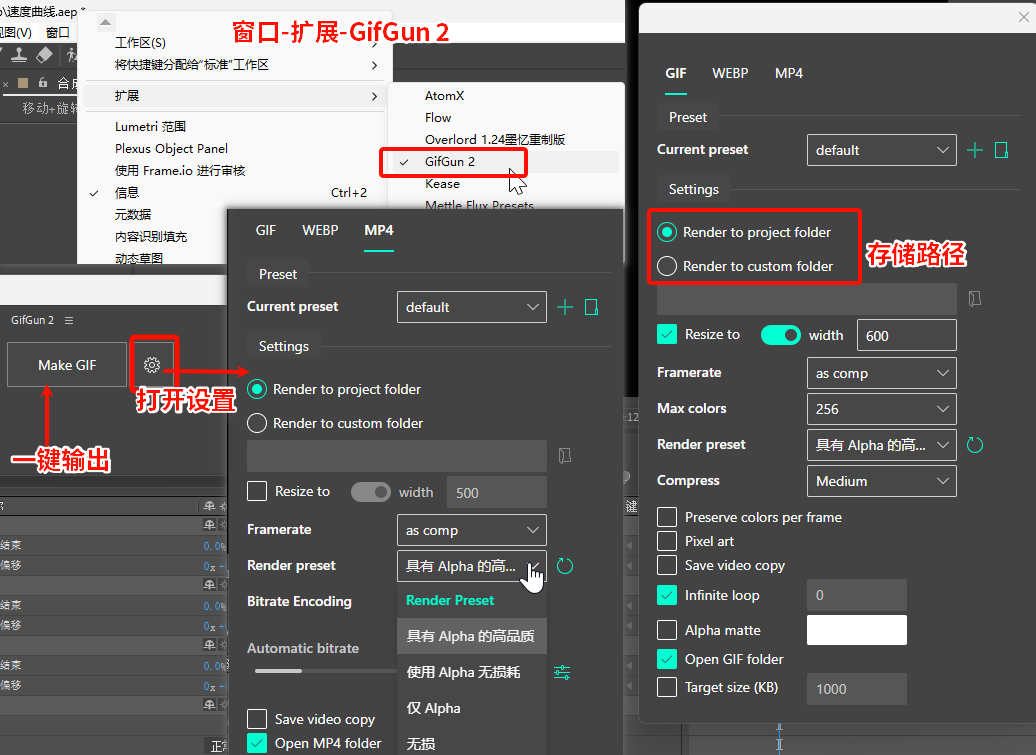Image resolution: width=1036 pixels, height=755 pixels.
Task: Check Save video copy in GIF panel
Action: click(x=667, y=565)
